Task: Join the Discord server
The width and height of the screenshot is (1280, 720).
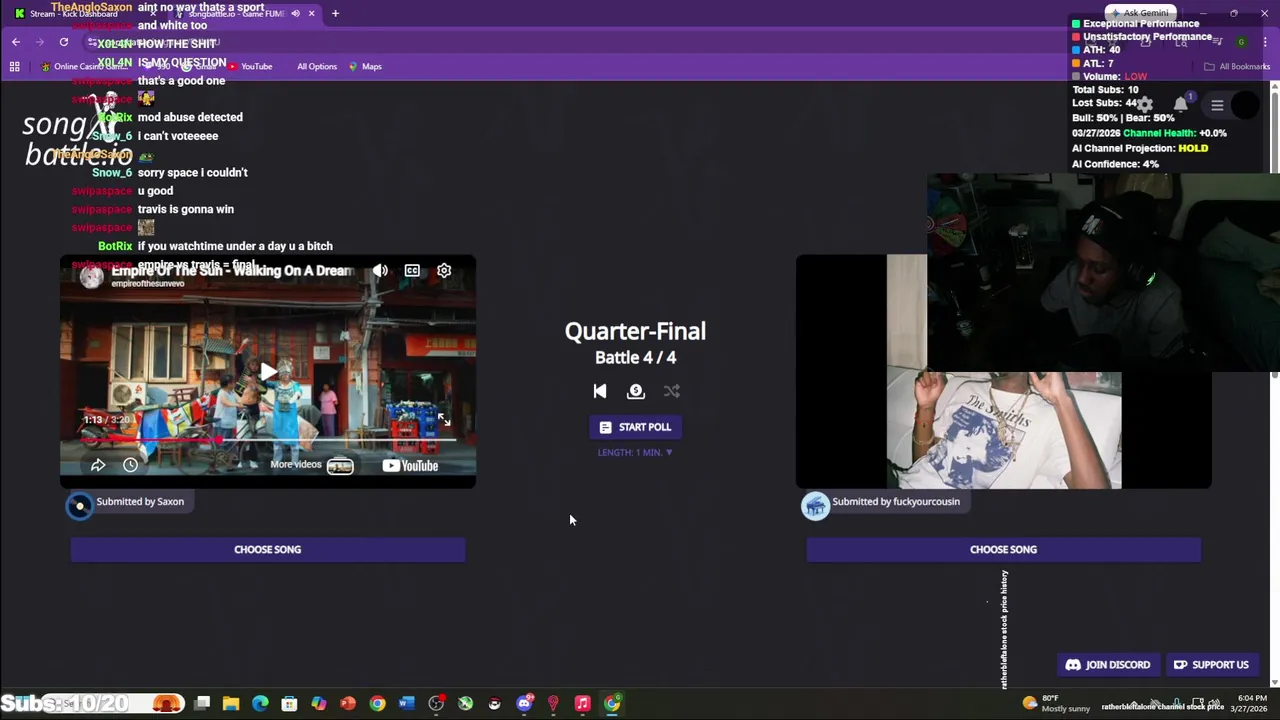Action: [x=1107, y=665]
